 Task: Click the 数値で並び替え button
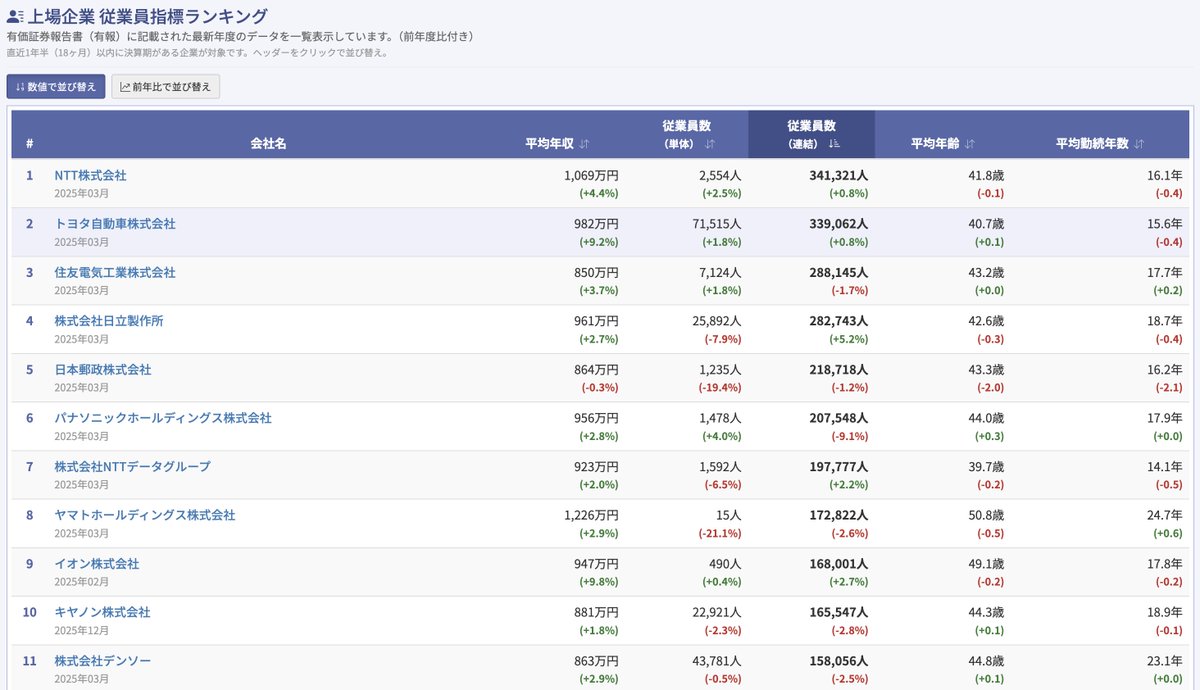(x=56, y=87)
